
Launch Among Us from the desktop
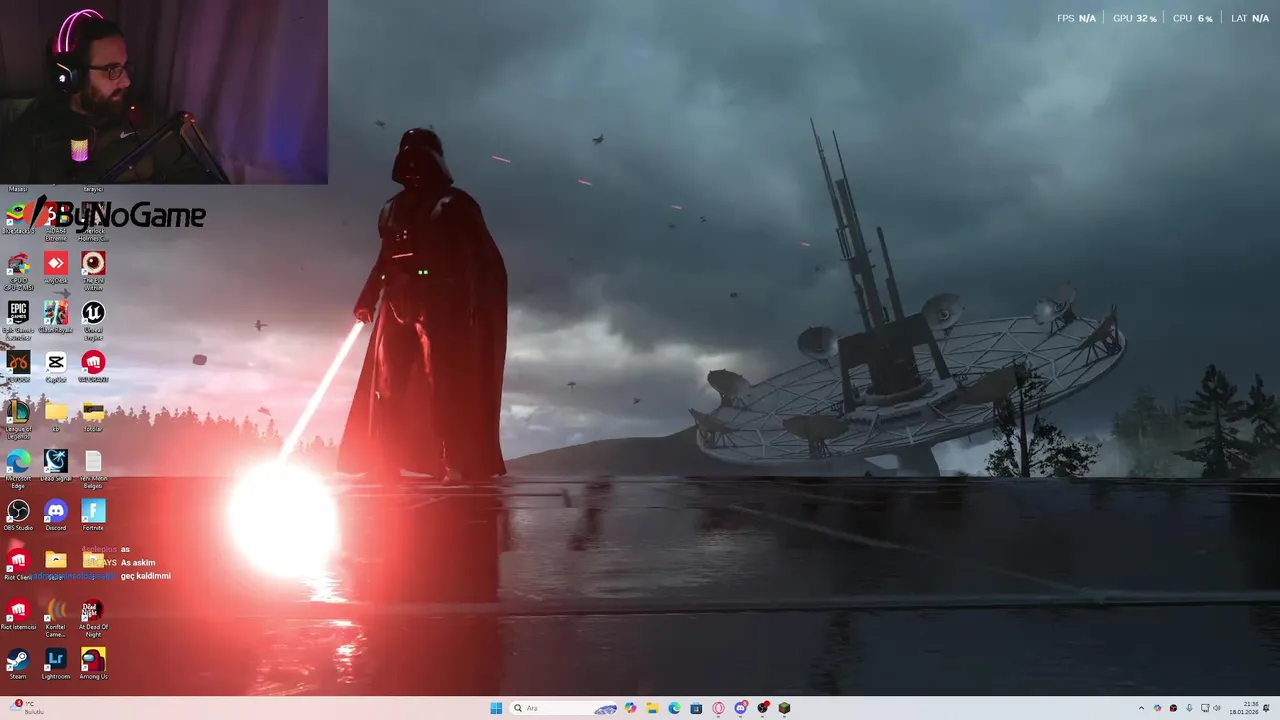[93, 664]
